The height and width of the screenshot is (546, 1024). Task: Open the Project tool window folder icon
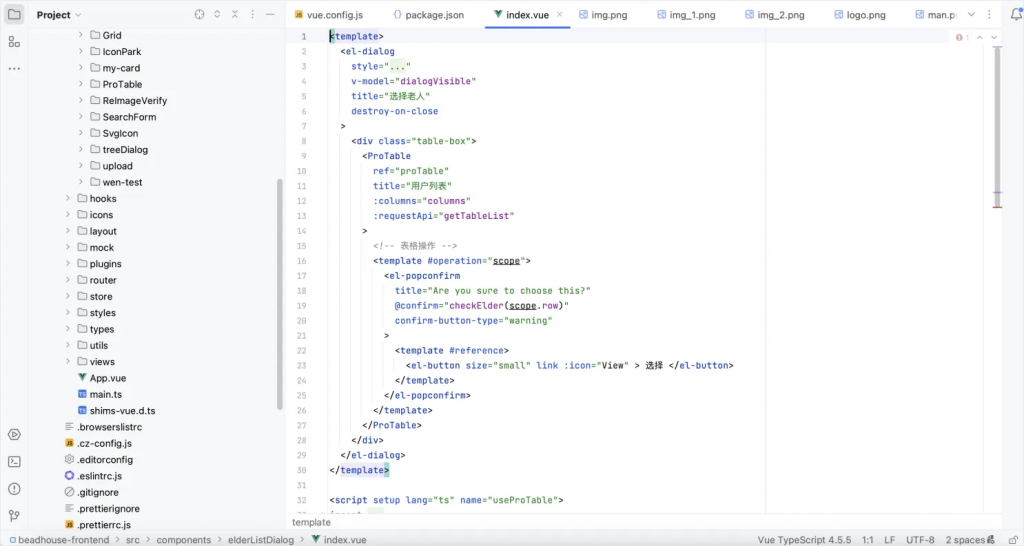pos(14,15)
